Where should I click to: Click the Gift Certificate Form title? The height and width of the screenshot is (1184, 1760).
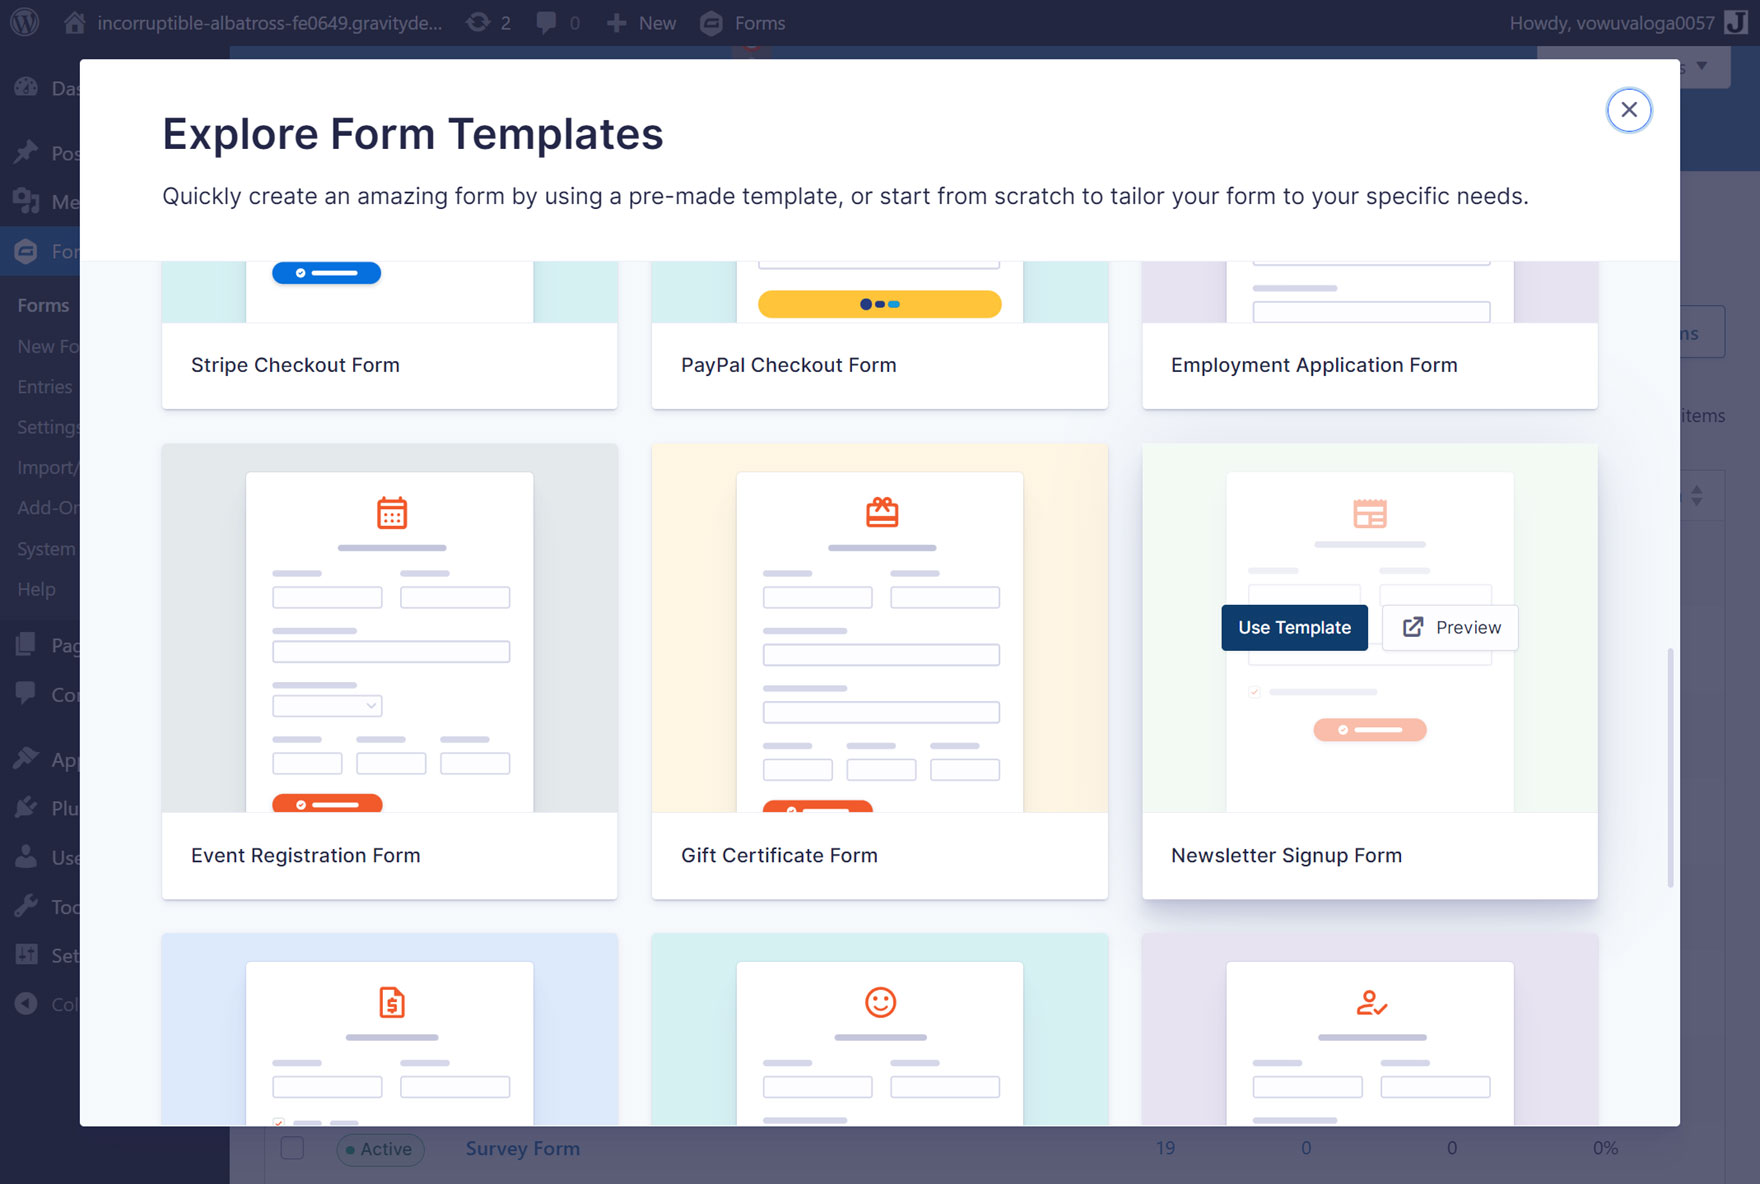779,856
